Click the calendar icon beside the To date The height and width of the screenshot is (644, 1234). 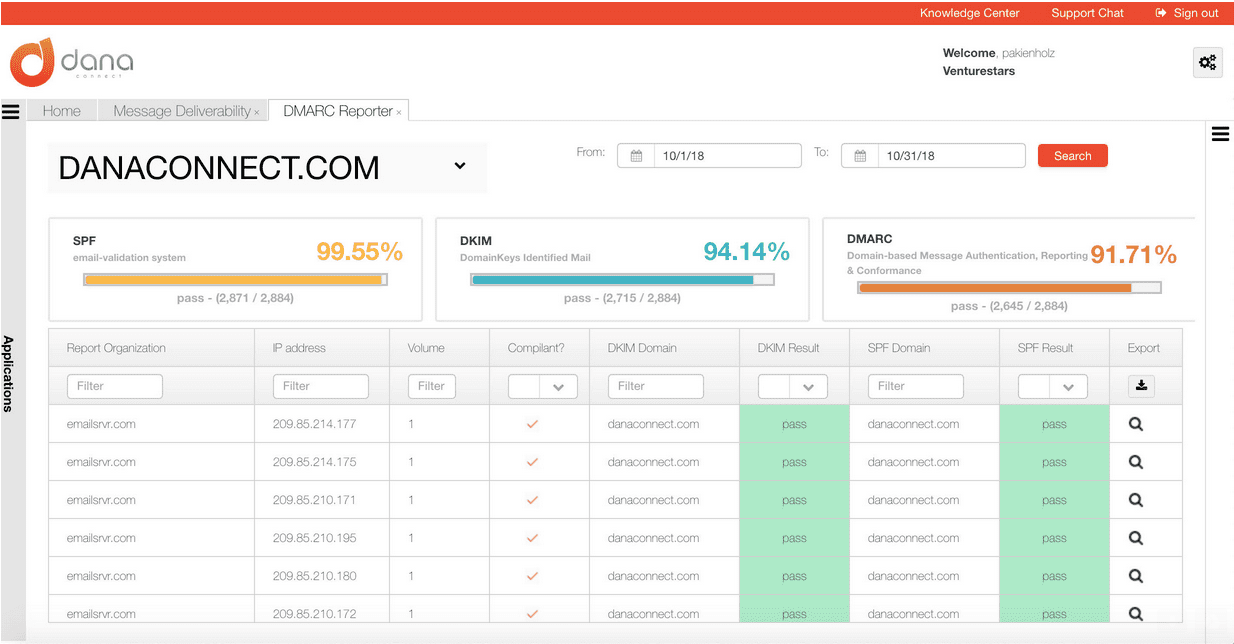[x=859, y=155]
